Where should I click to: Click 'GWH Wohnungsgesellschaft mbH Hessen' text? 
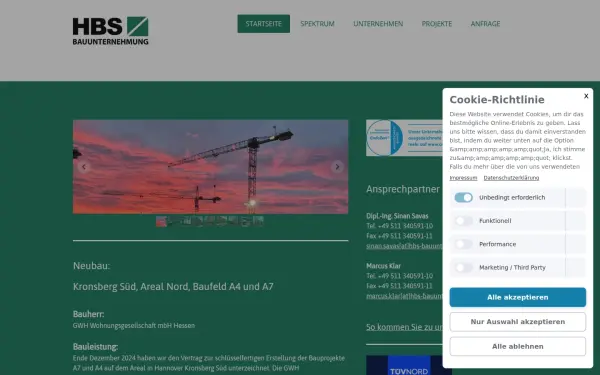click(x=134, y=326)
